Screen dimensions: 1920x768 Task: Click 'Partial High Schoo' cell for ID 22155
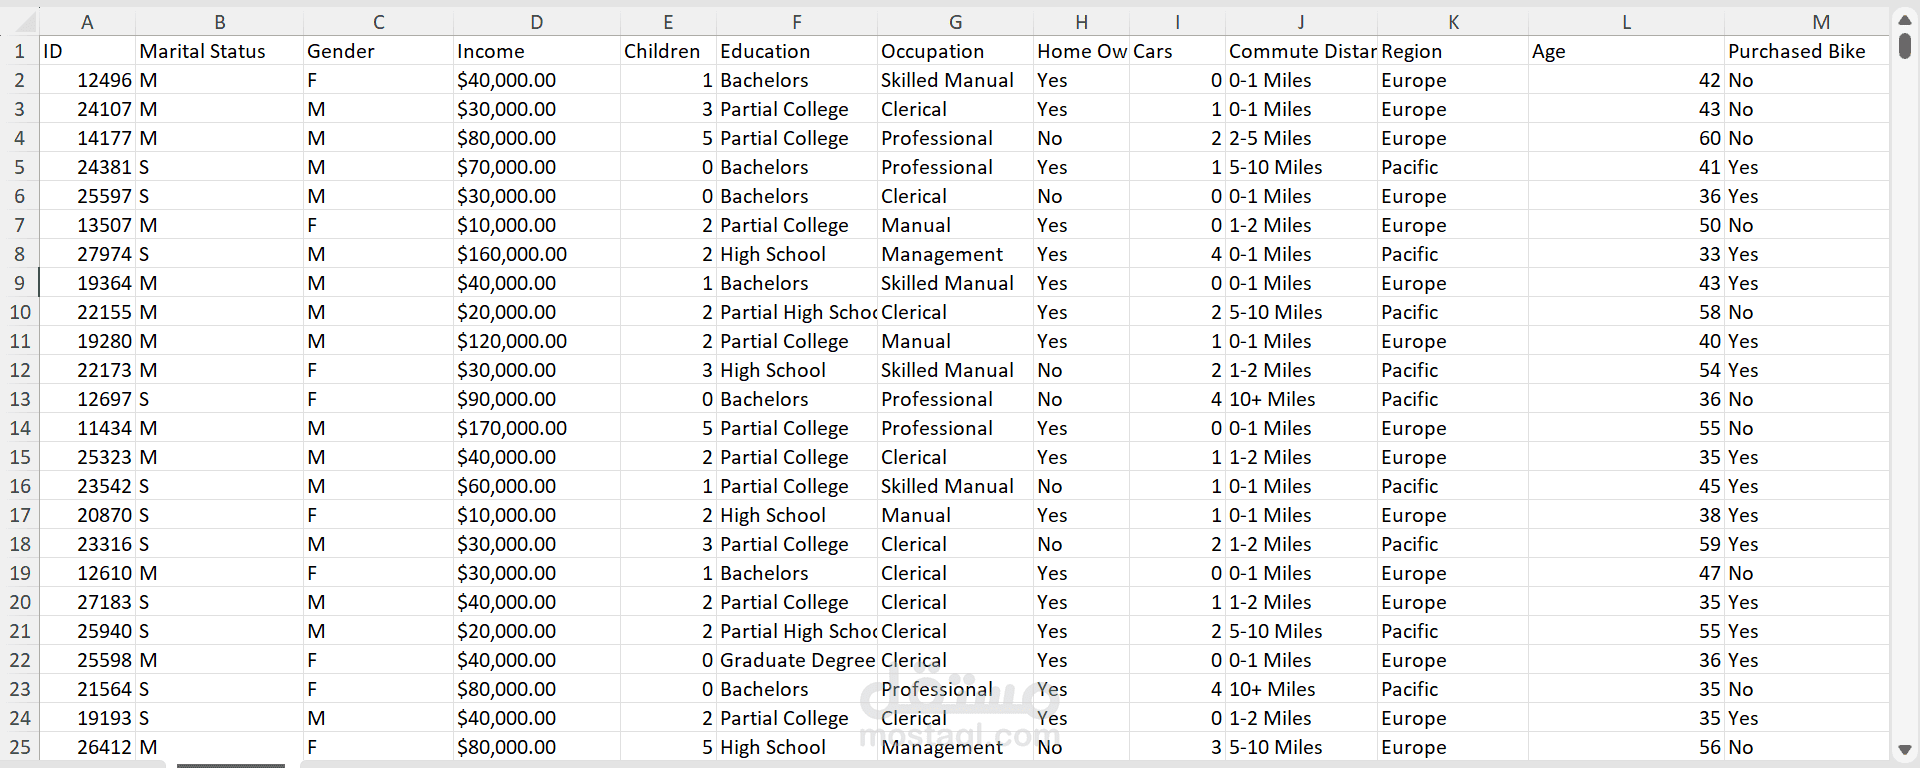797,312
